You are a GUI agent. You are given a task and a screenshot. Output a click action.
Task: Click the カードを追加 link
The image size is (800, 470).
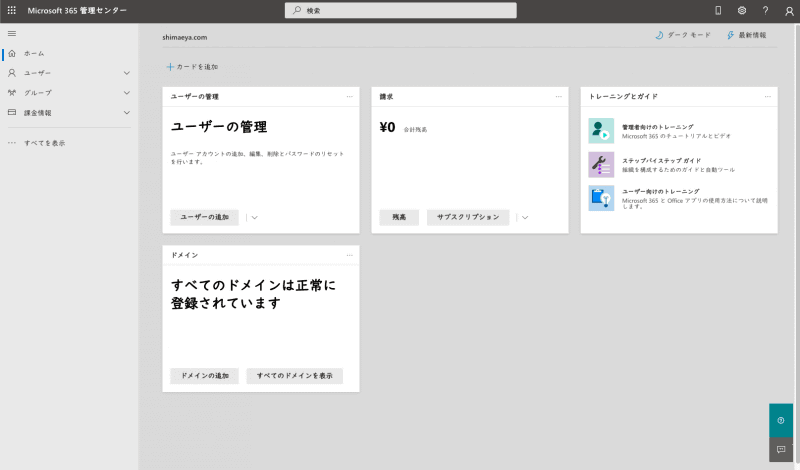[192, 67]
